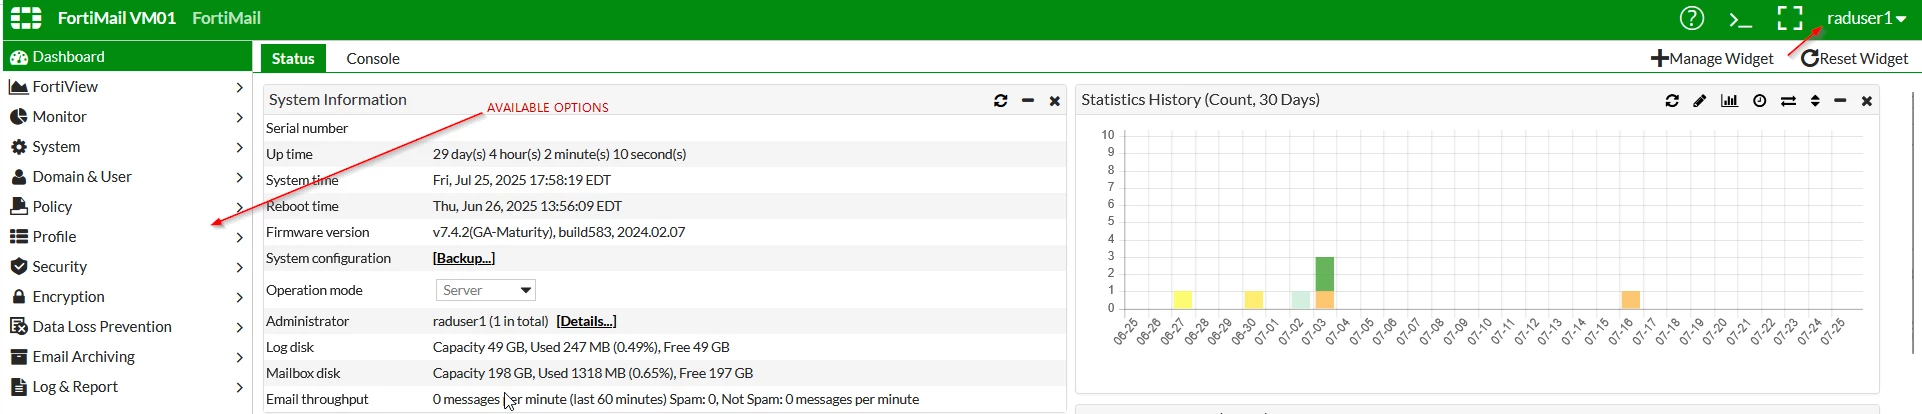Refresh the Statistics History widget
This screenshot has height=414, width=1922.
click(1672, 101)
